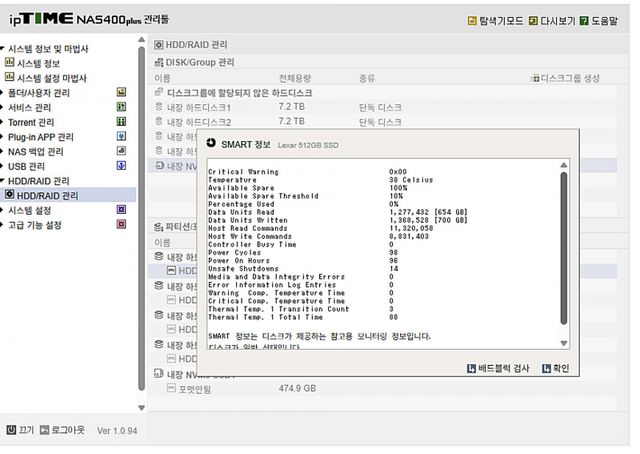Viewport: 640px width, 454px height.
Task: Click the 끄기 power off icon
Action: tap(11, 429)
